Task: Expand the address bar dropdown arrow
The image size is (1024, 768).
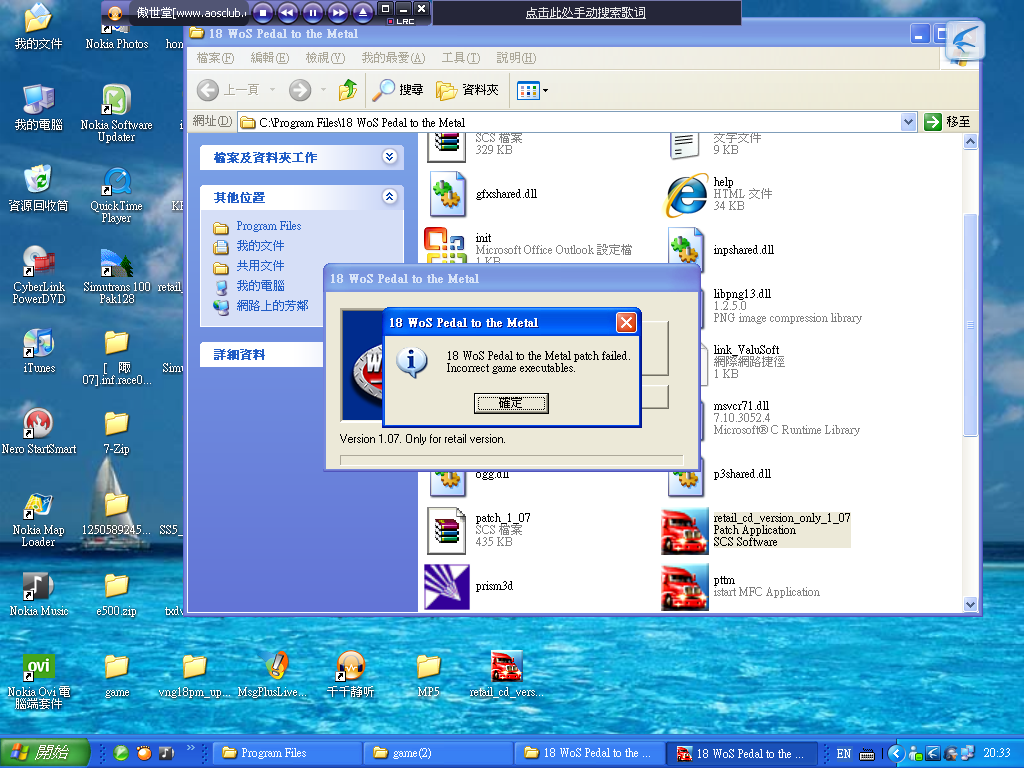Action: (908, 122)
